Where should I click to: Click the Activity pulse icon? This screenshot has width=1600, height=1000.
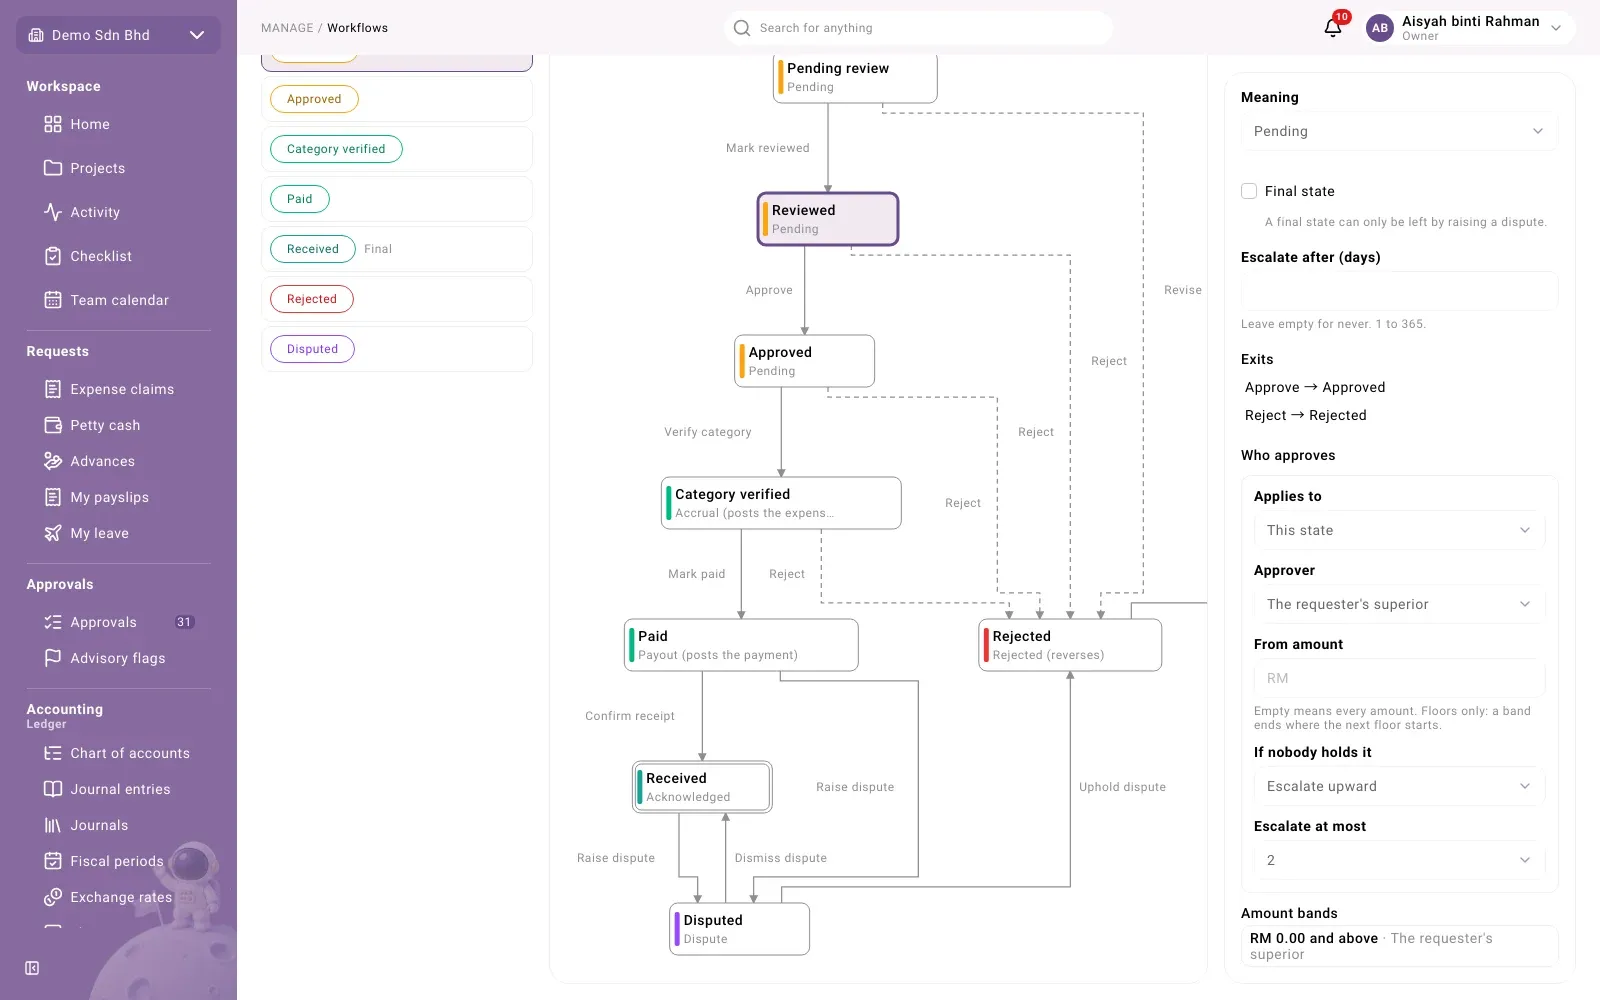[53, 212]
